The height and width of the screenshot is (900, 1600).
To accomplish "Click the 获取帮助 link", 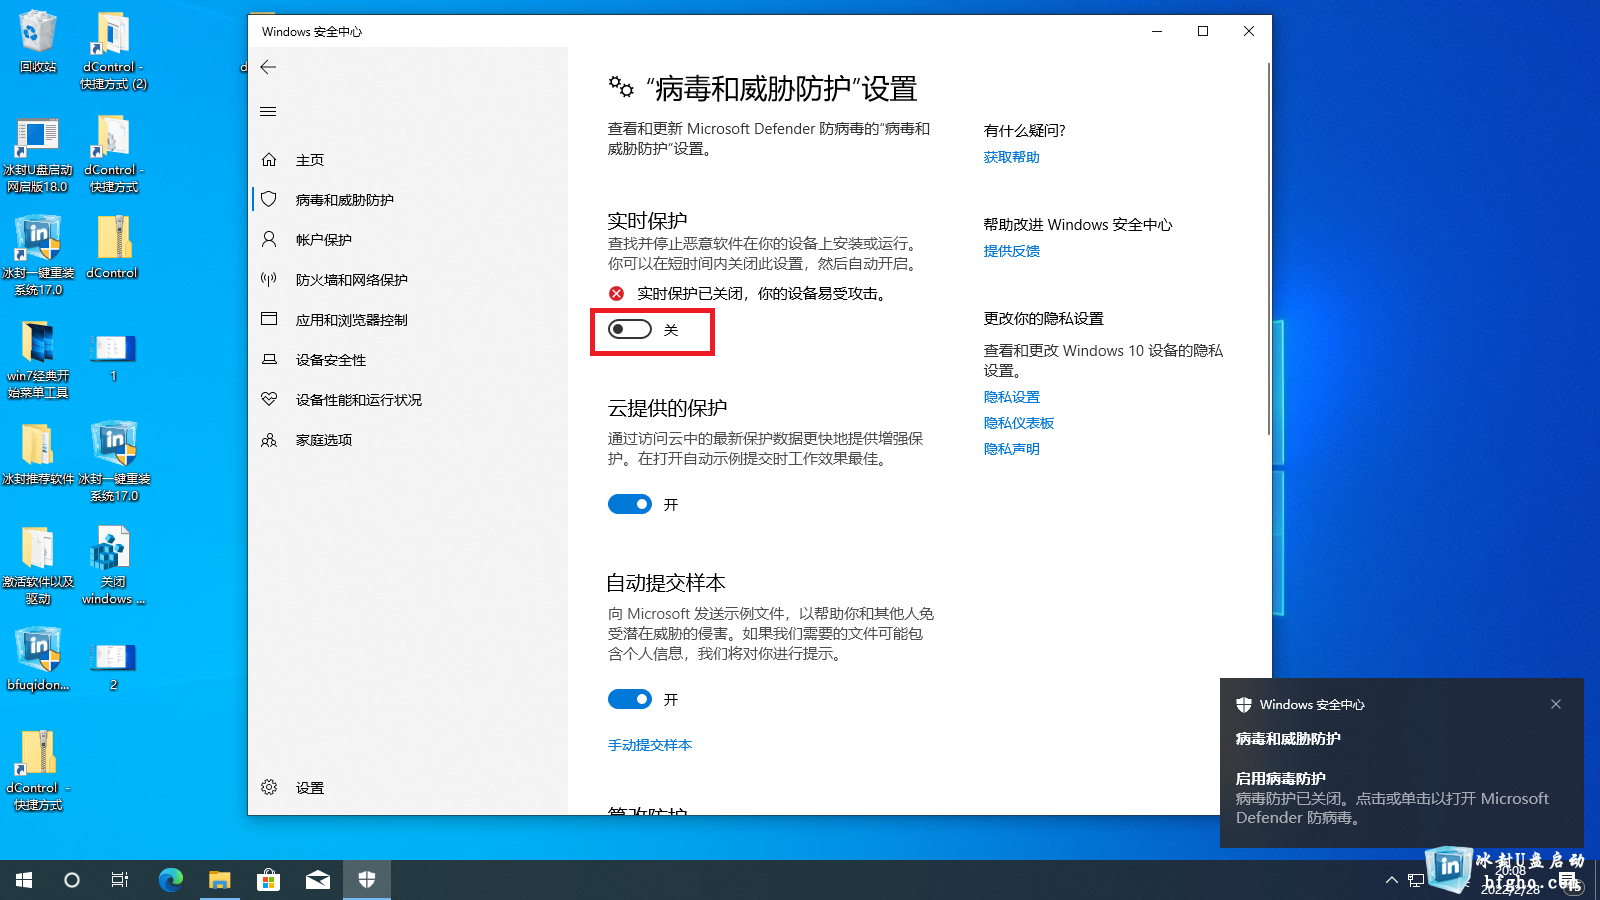I will click(1011, 157).
